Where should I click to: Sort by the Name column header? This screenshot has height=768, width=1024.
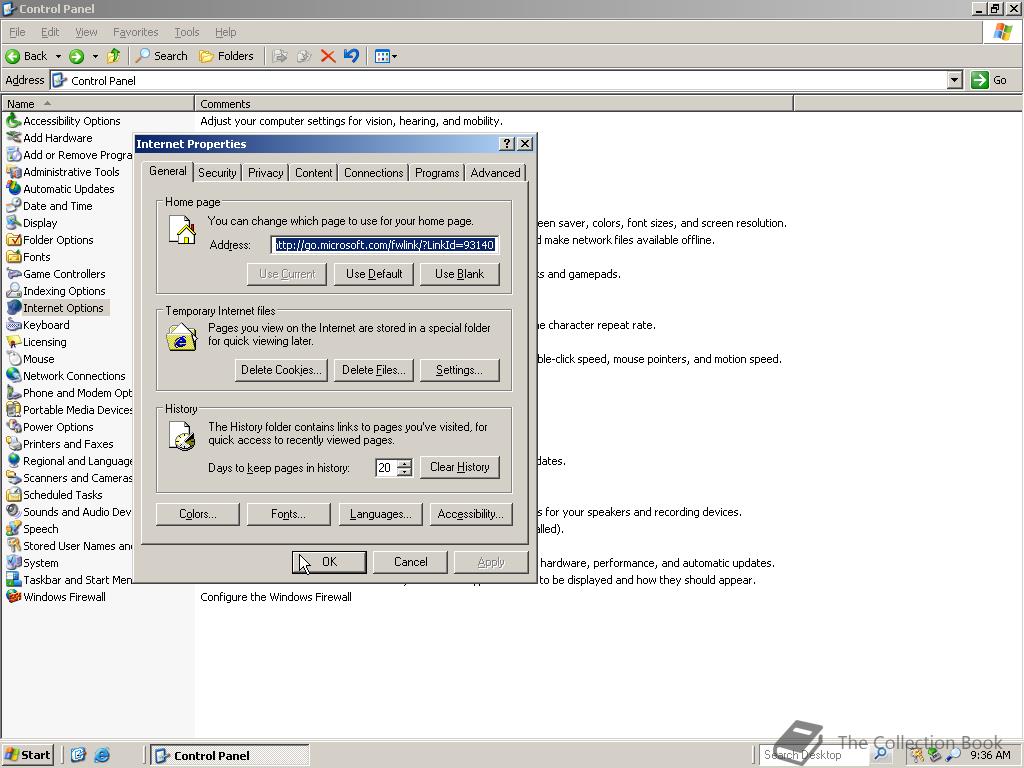pos(98,104)
